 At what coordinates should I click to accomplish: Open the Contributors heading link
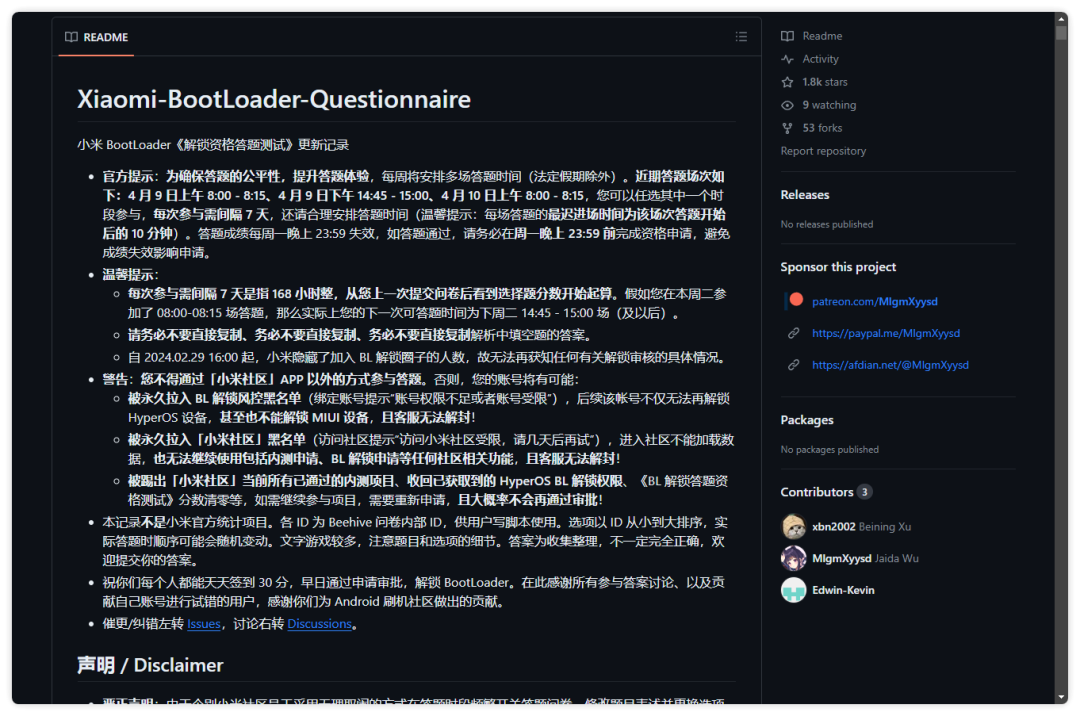click(x=817, y=492)
